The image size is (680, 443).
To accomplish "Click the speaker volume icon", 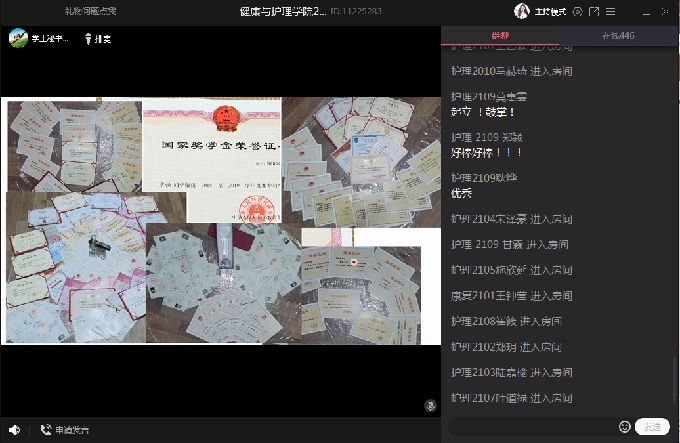I will point(14,430).
